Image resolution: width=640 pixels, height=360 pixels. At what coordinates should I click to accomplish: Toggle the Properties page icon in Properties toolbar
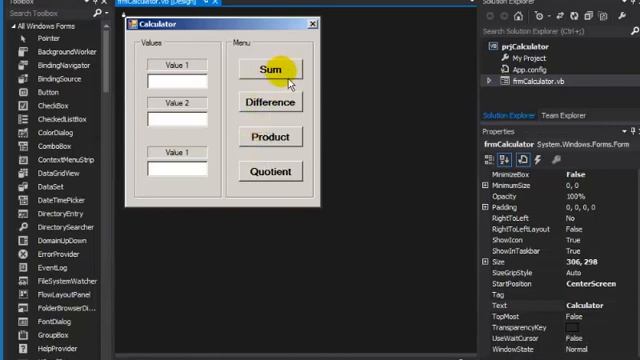pos(522,160)
